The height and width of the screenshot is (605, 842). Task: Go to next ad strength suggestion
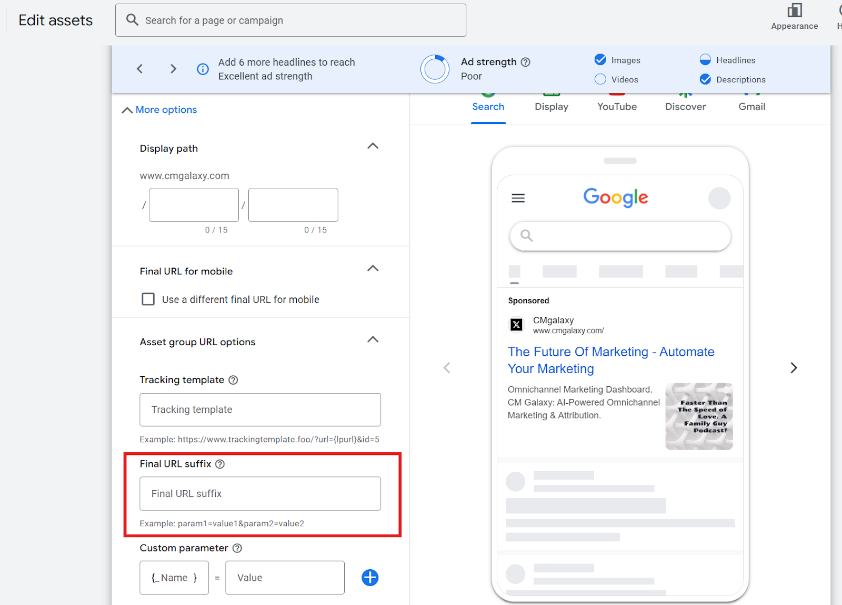click(x=173, y=69)
